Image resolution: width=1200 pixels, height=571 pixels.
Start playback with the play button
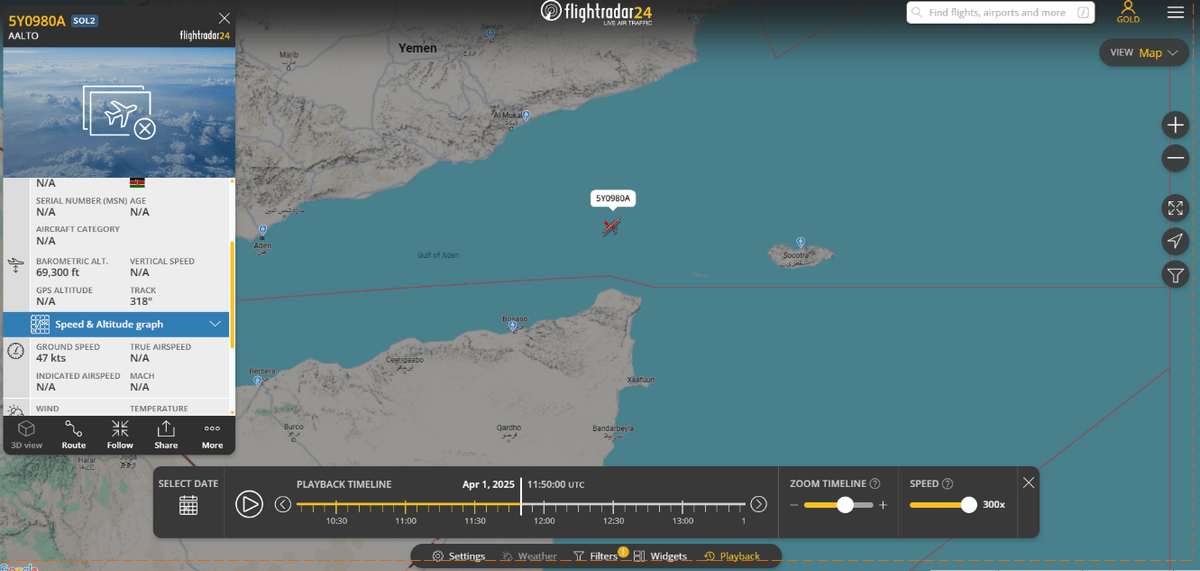click(x=249, y=503)
